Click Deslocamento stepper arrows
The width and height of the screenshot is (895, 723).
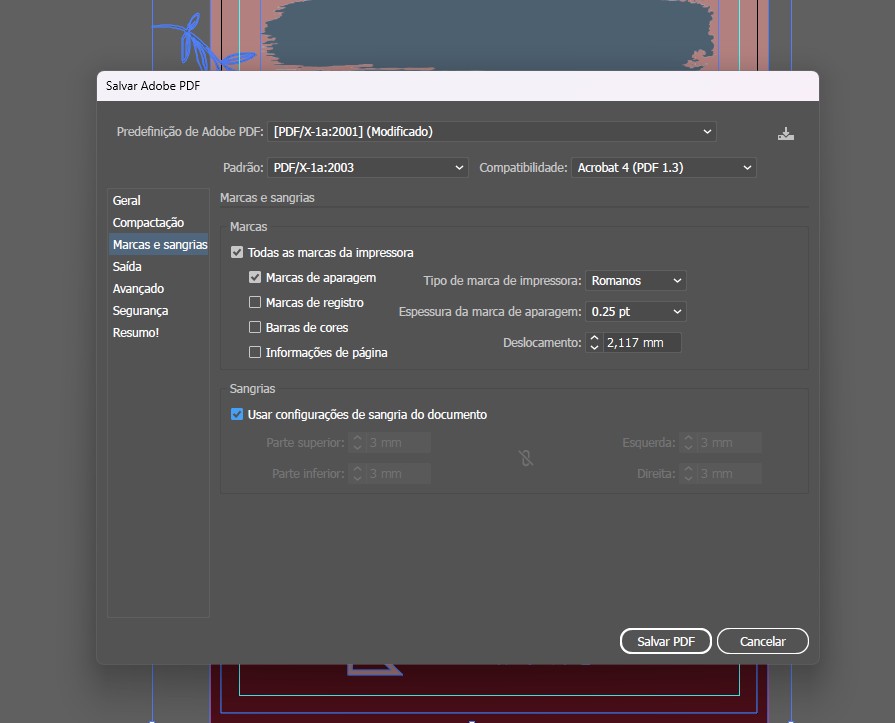594,342
